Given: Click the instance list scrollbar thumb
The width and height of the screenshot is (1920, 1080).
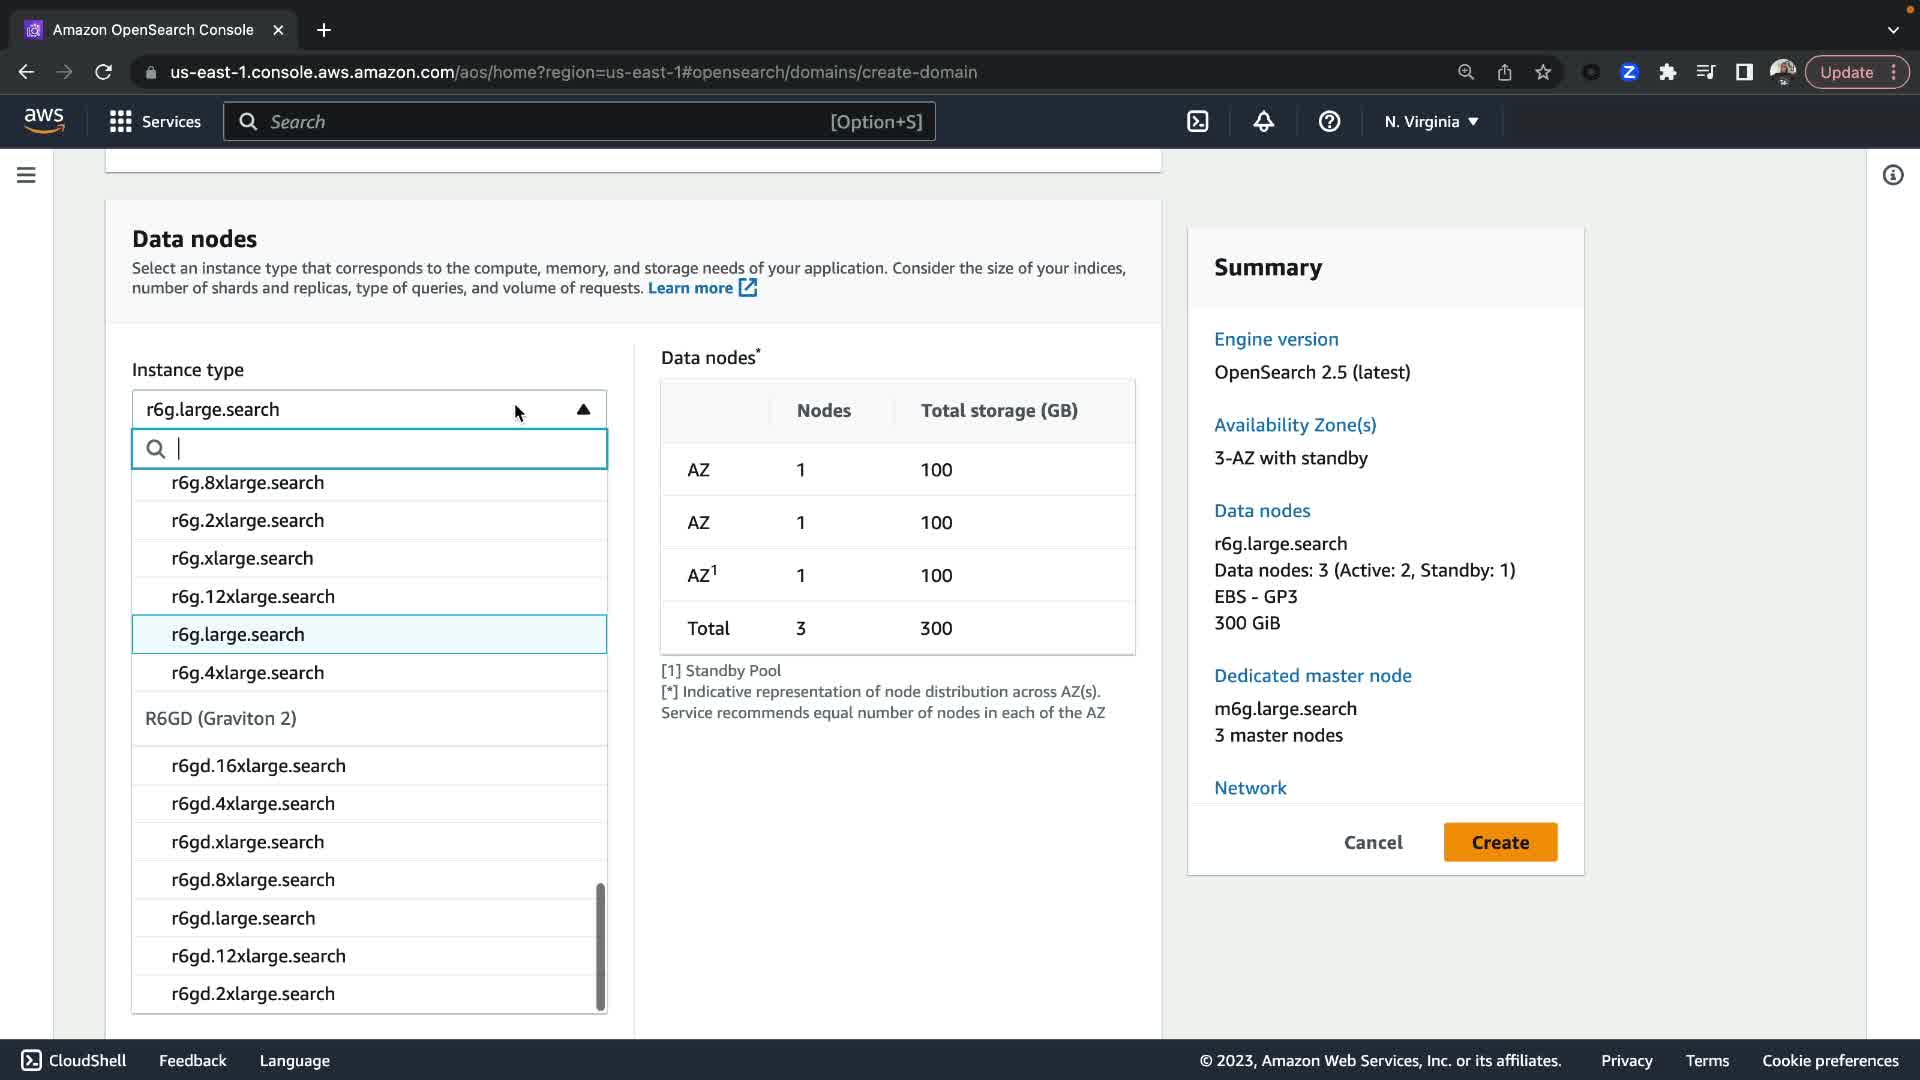Looking at the screenshot, I should pyautogui.click(x=600, y=945).
